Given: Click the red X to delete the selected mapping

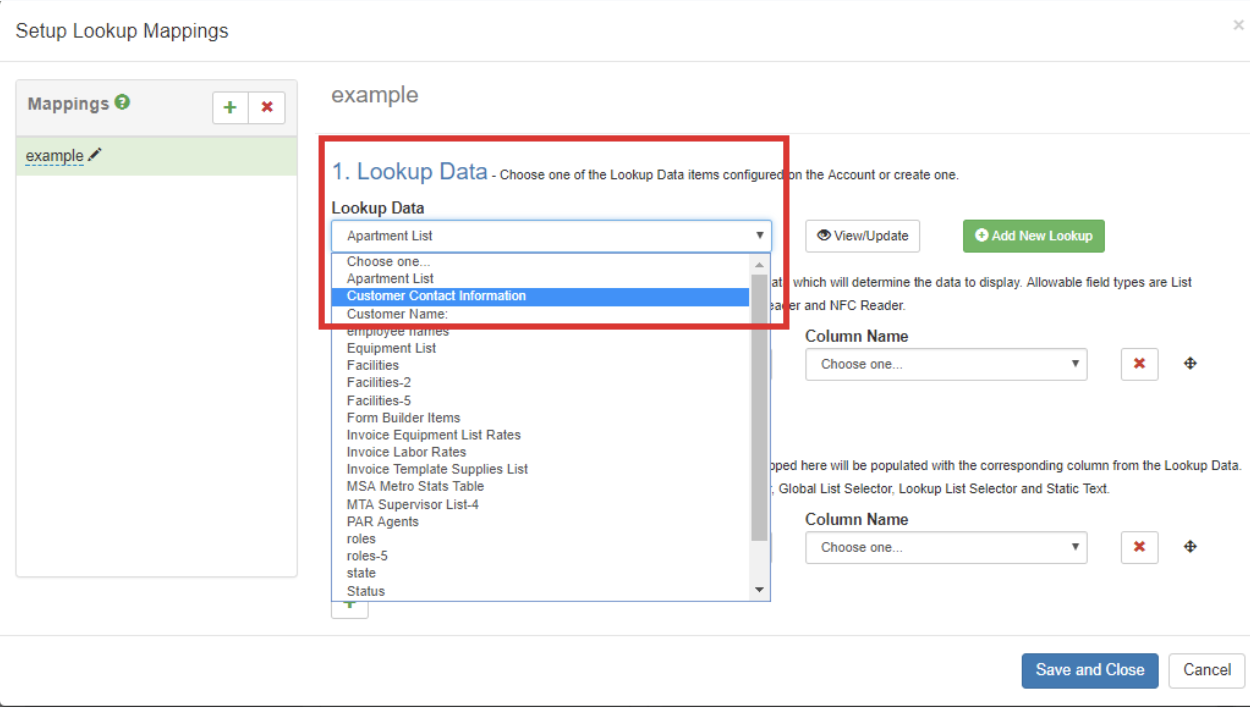Looking at the screenshot, I should (267, 107).
